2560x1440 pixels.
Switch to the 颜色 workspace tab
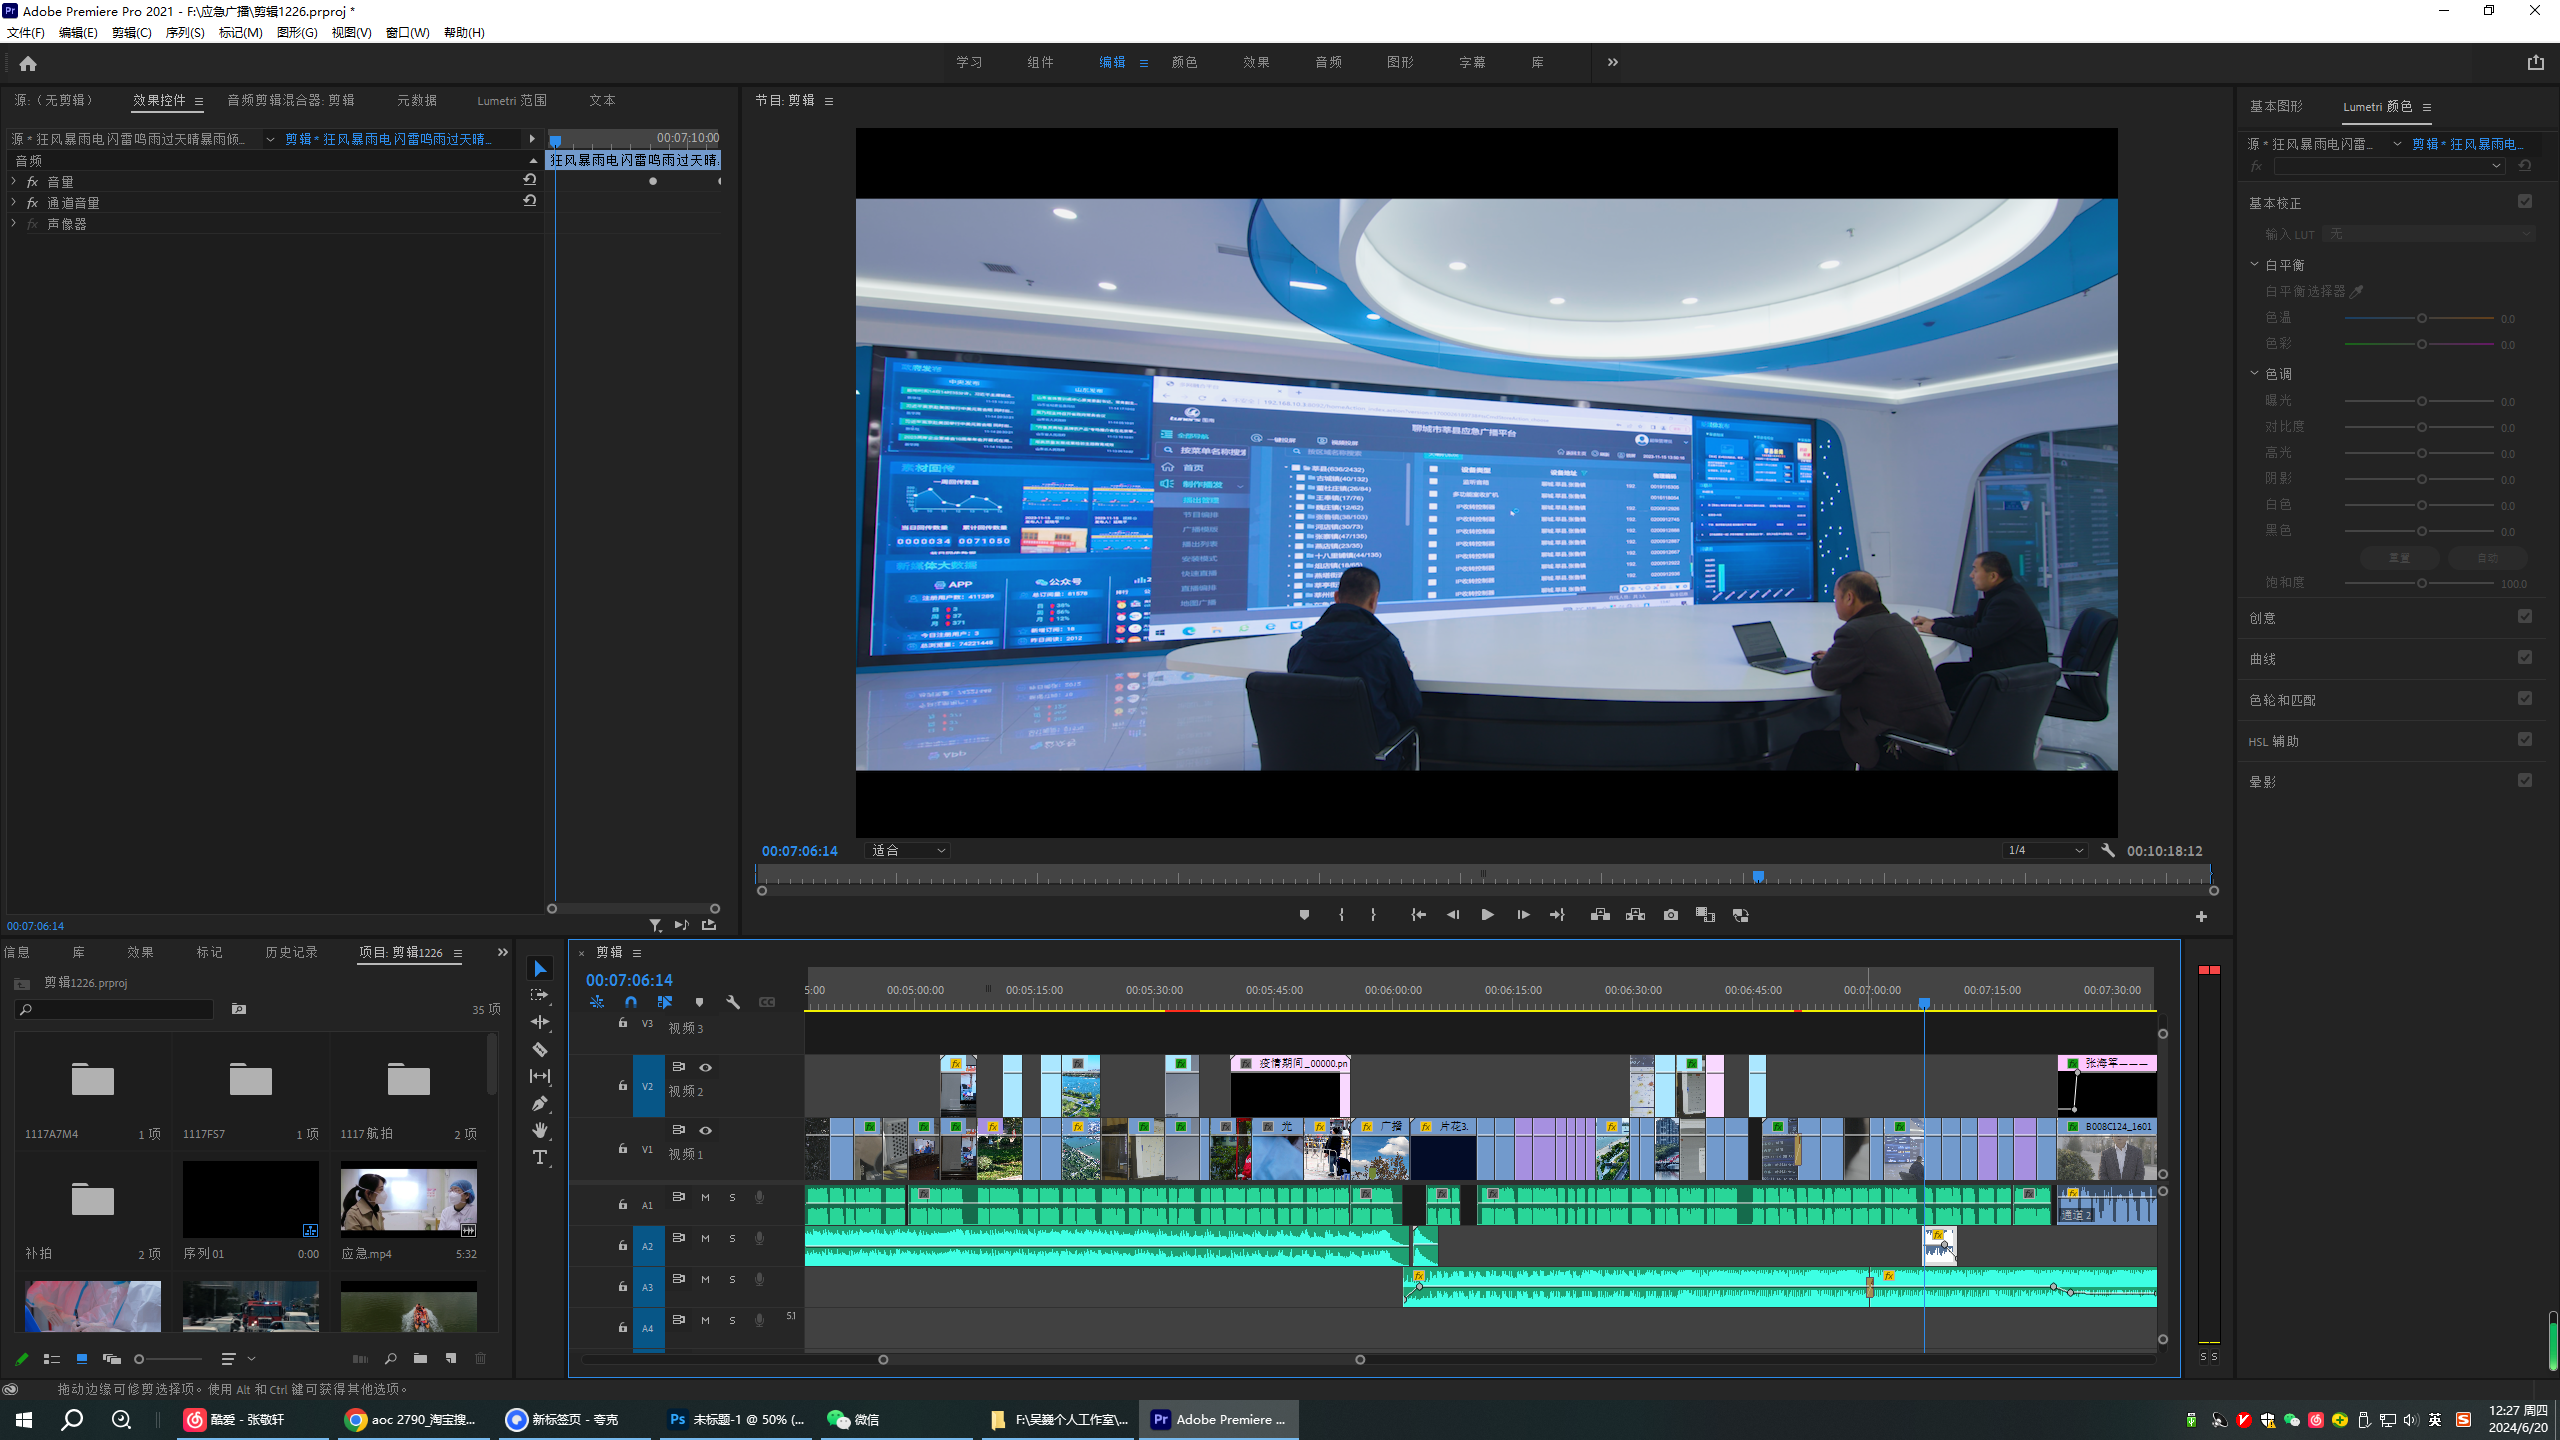1184,62
